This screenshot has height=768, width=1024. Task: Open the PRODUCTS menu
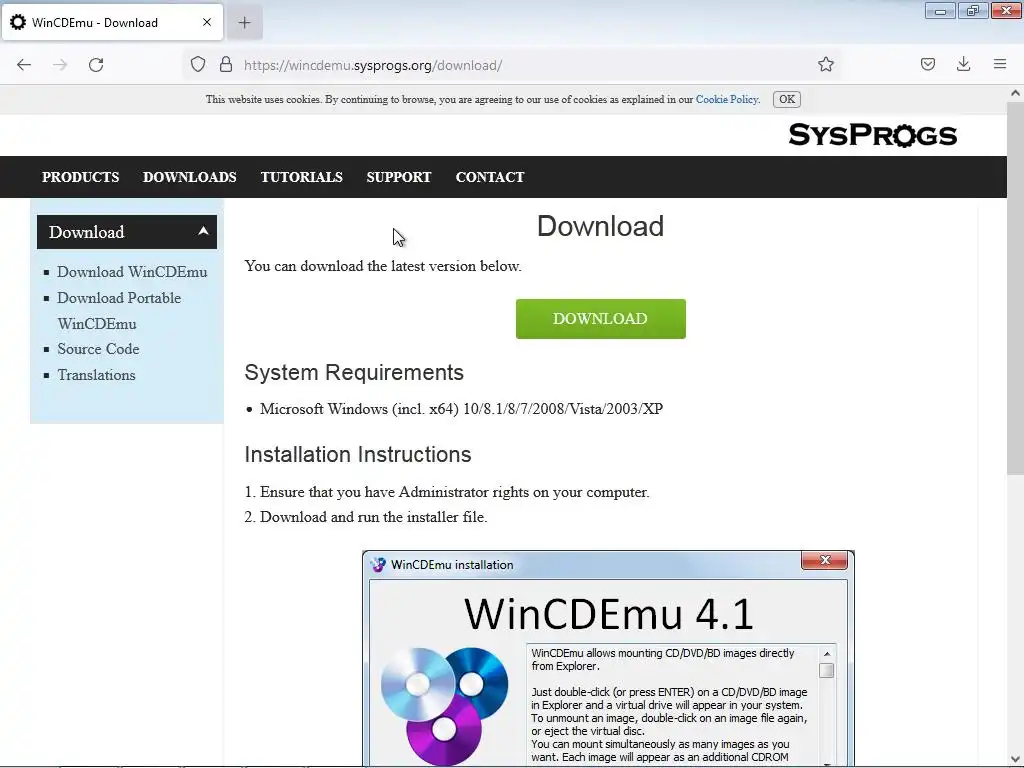pos(80,177)
